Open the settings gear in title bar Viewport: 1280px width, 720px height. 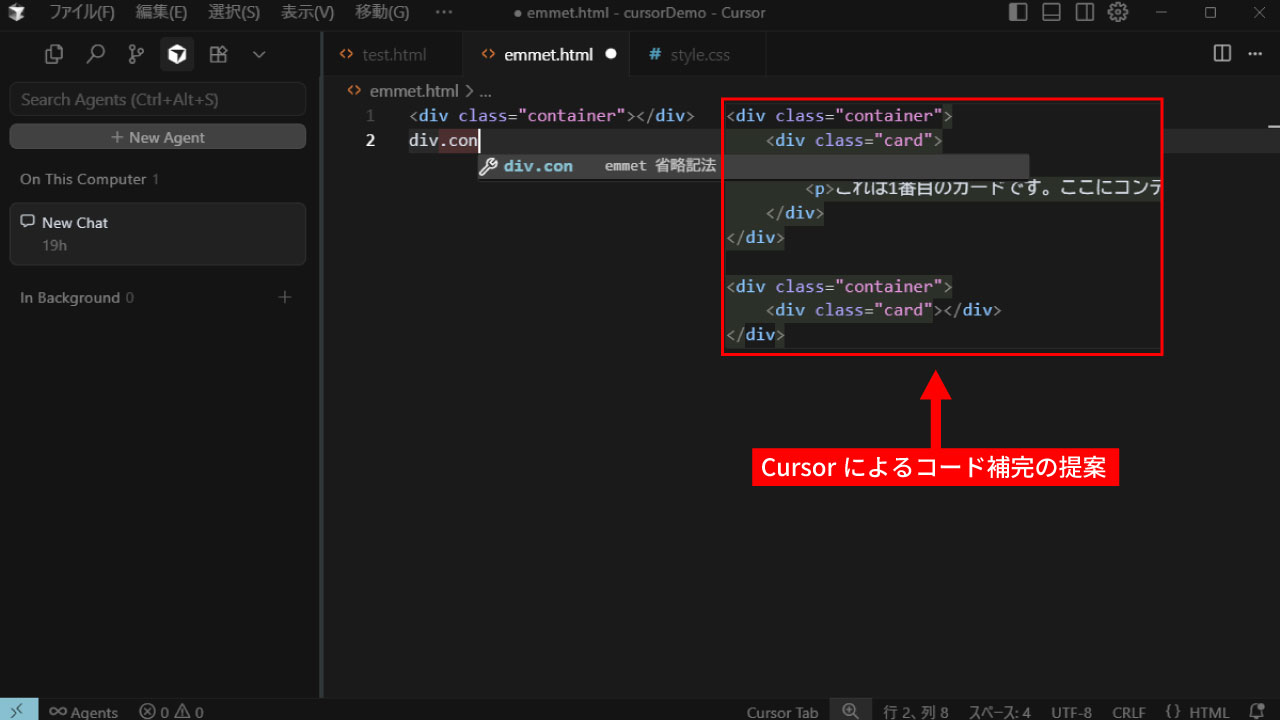click(x=1118, y=13)
